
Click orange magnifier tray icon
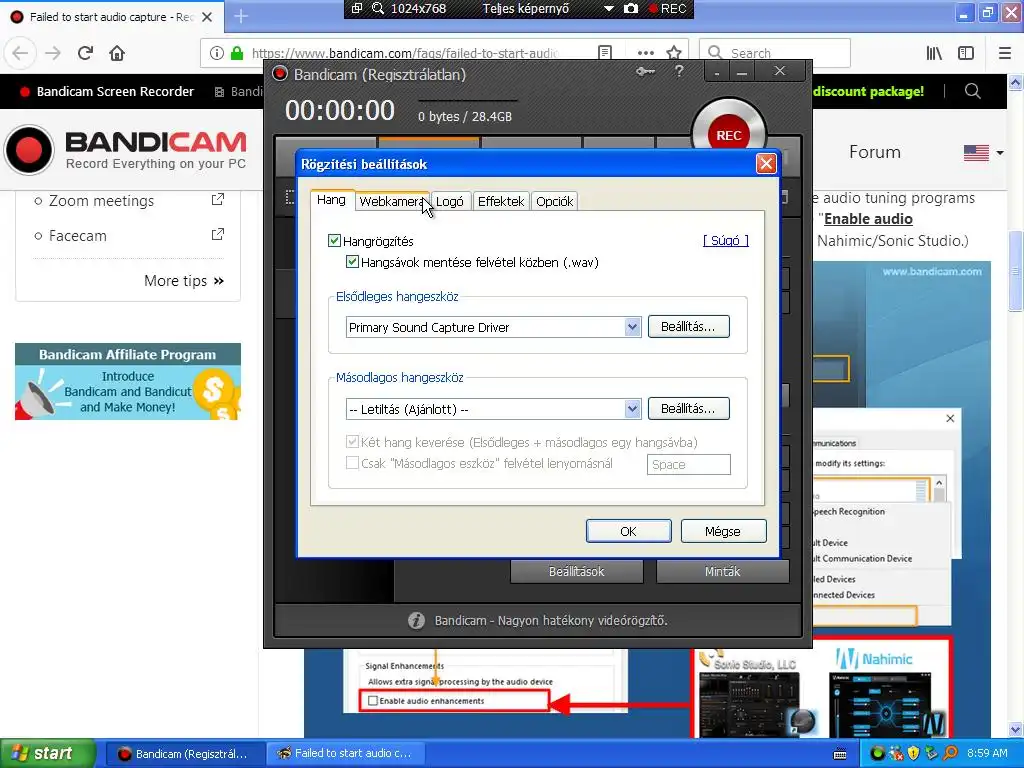coord(951,753)
